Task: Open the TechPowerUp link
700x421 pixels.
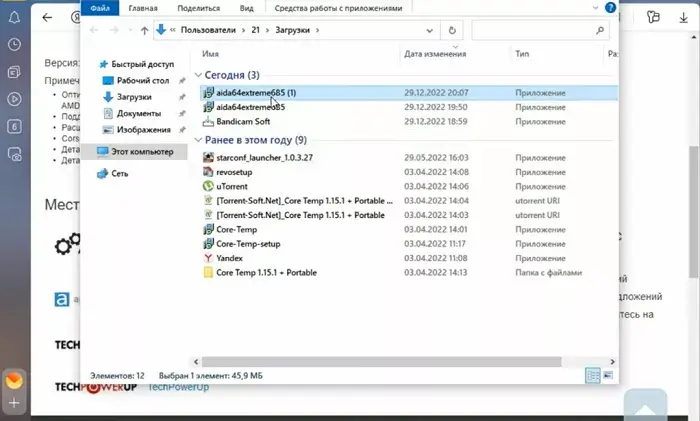Action: pos(181,386)
